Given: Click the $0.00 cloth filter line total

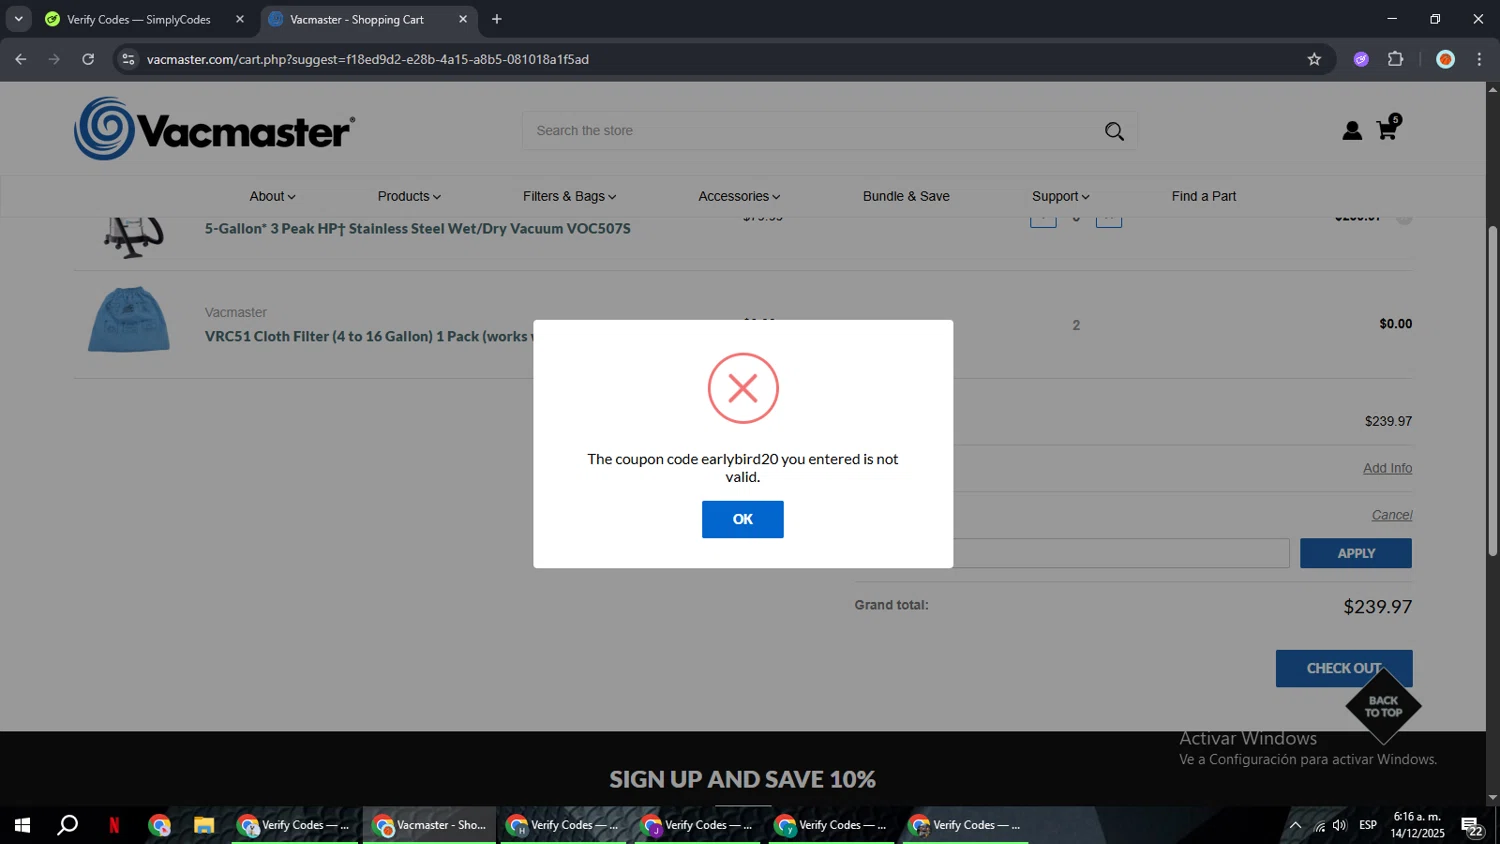Looking at the screenshot, I should point(1395,323).
